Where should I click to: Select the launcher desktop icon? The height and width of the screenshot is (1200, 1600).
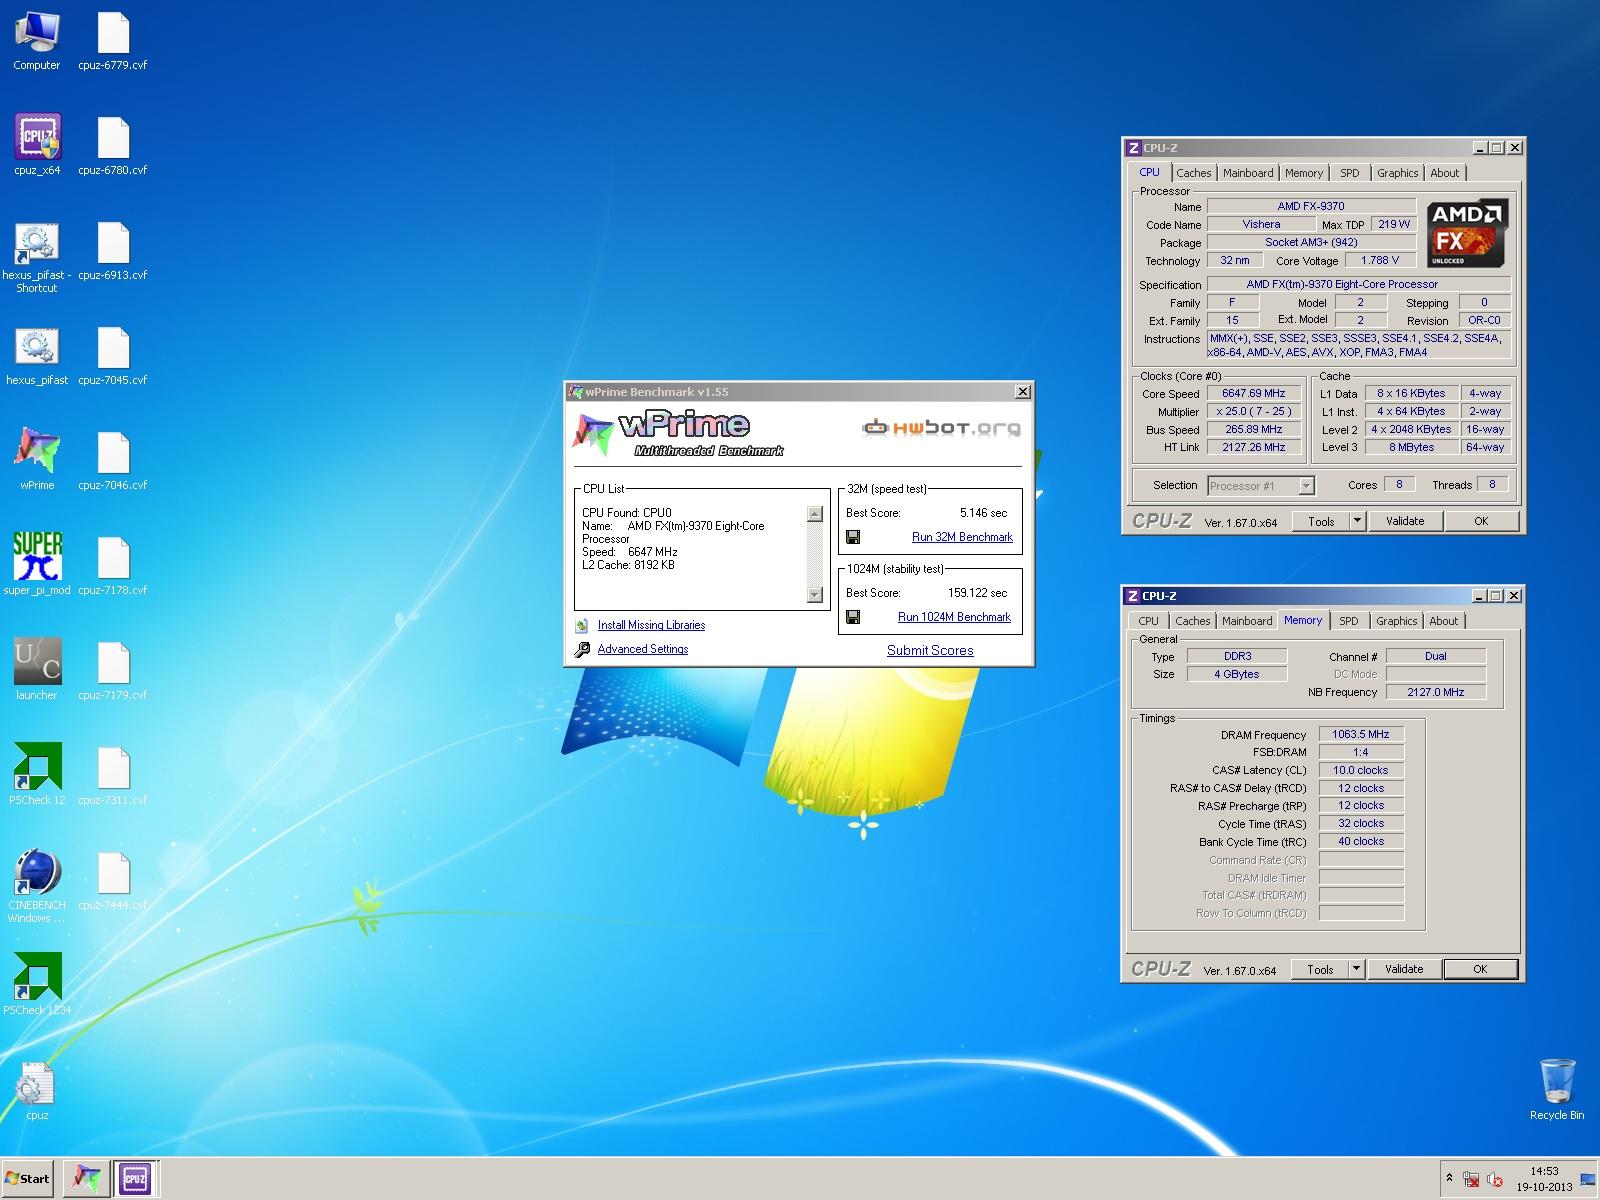click(37, 671)
